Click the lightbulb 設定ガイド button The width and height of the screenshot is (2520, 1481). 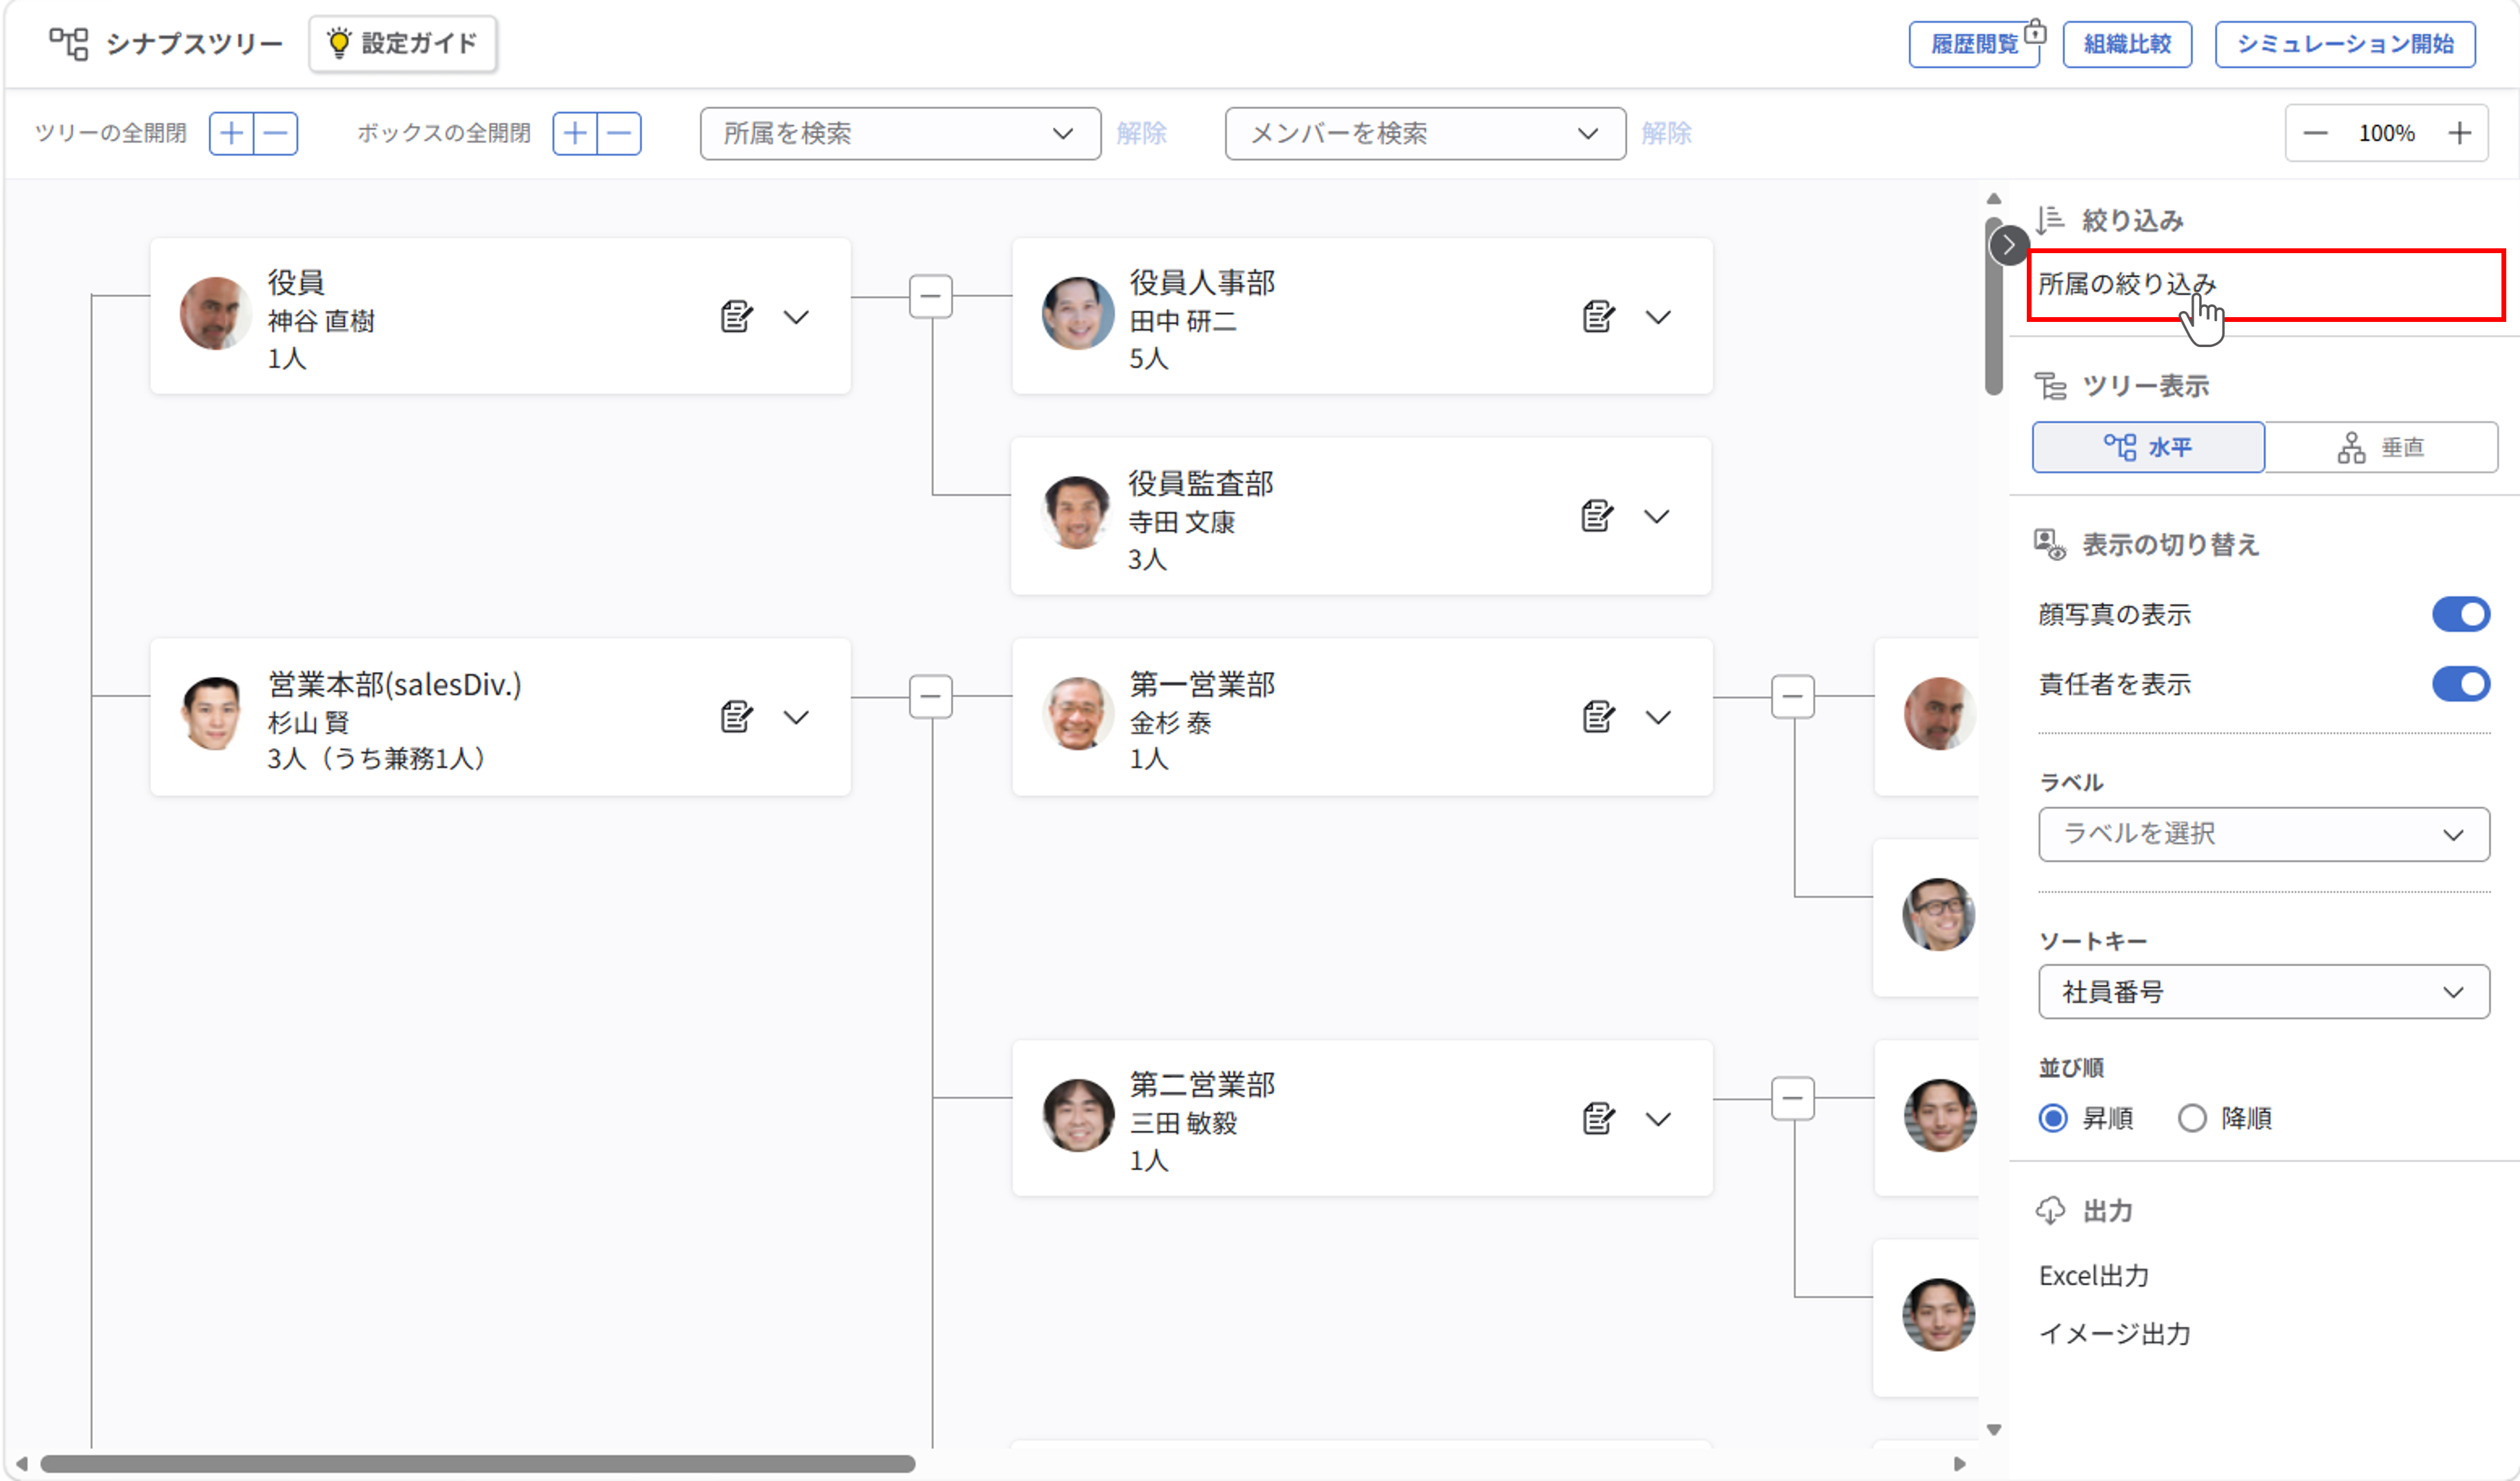pos(402,43)
